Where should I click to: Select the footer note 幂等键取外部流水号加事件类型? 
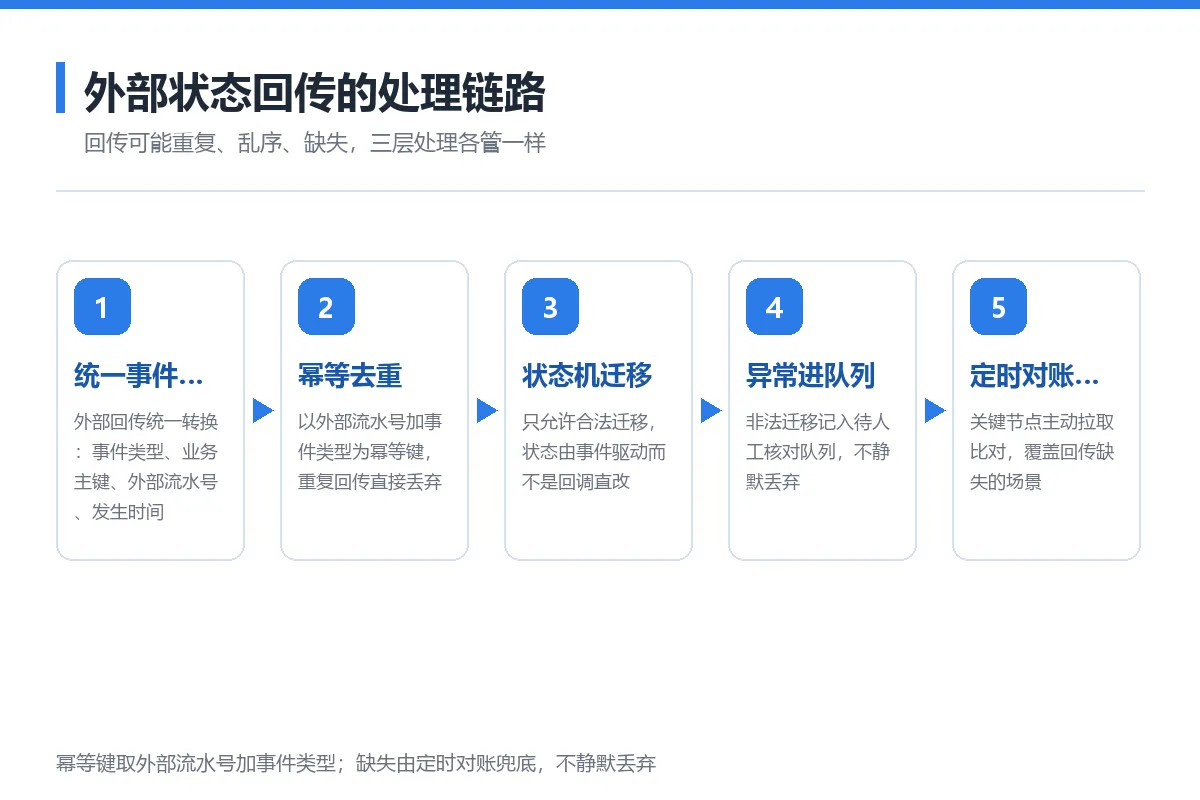click(356, 764)
